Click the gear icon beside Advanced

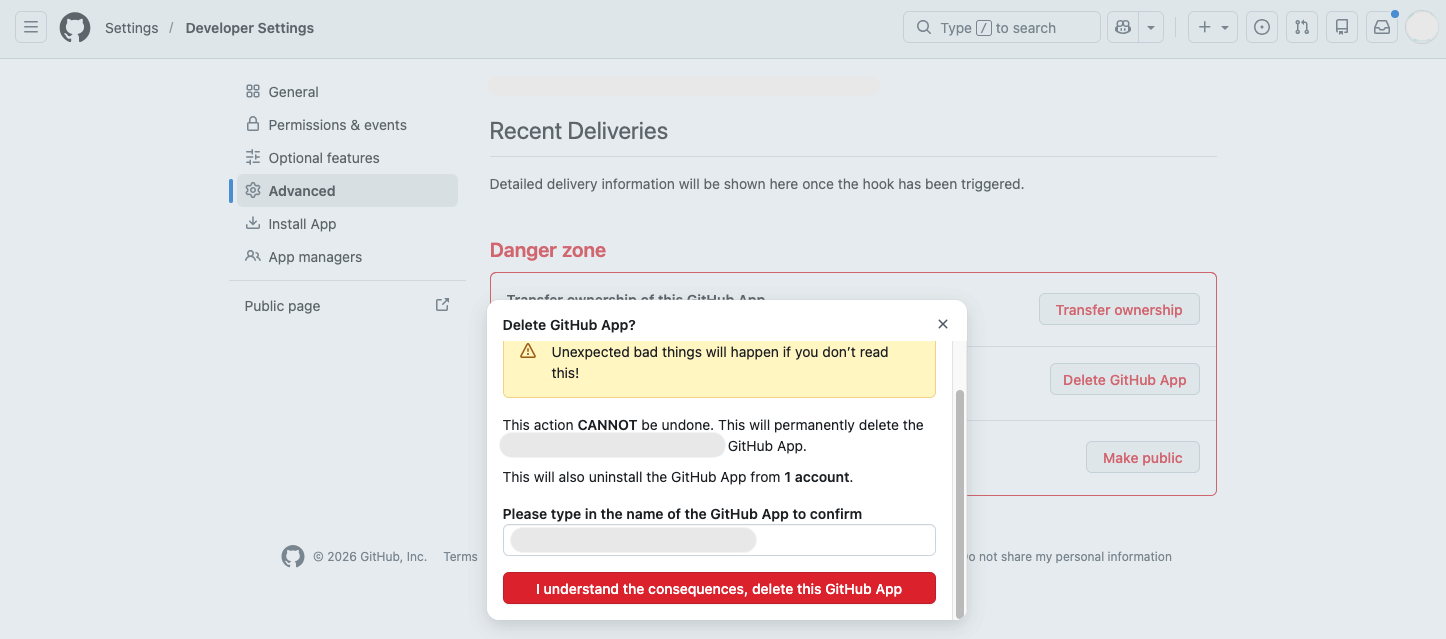click(253, 190)
